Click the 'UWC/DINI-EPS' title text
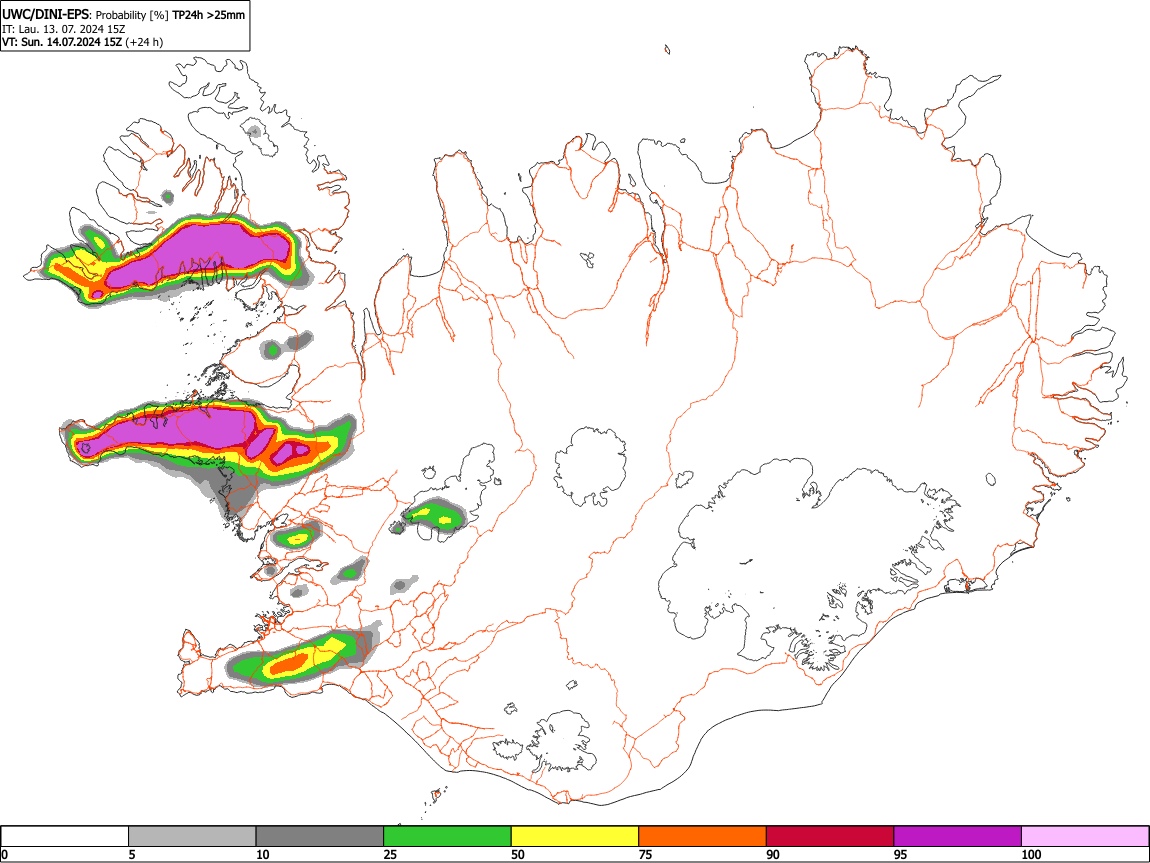Screen dimensions: 1150x863 (x=45, y=14)
